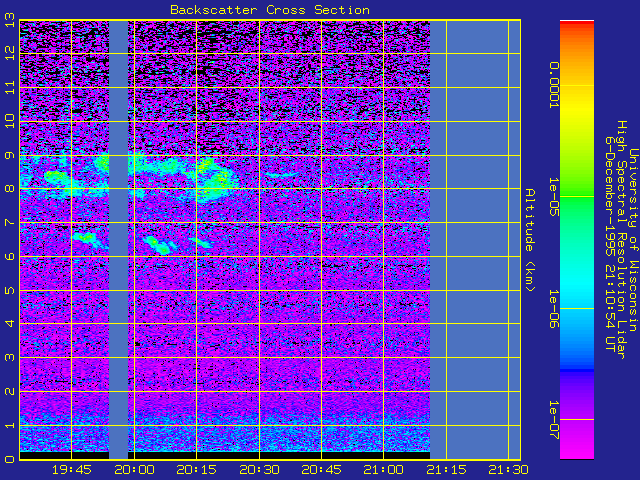Click the data gap column before 20:00
Screen dimensions: 640x480
click(x=118, y=240)
